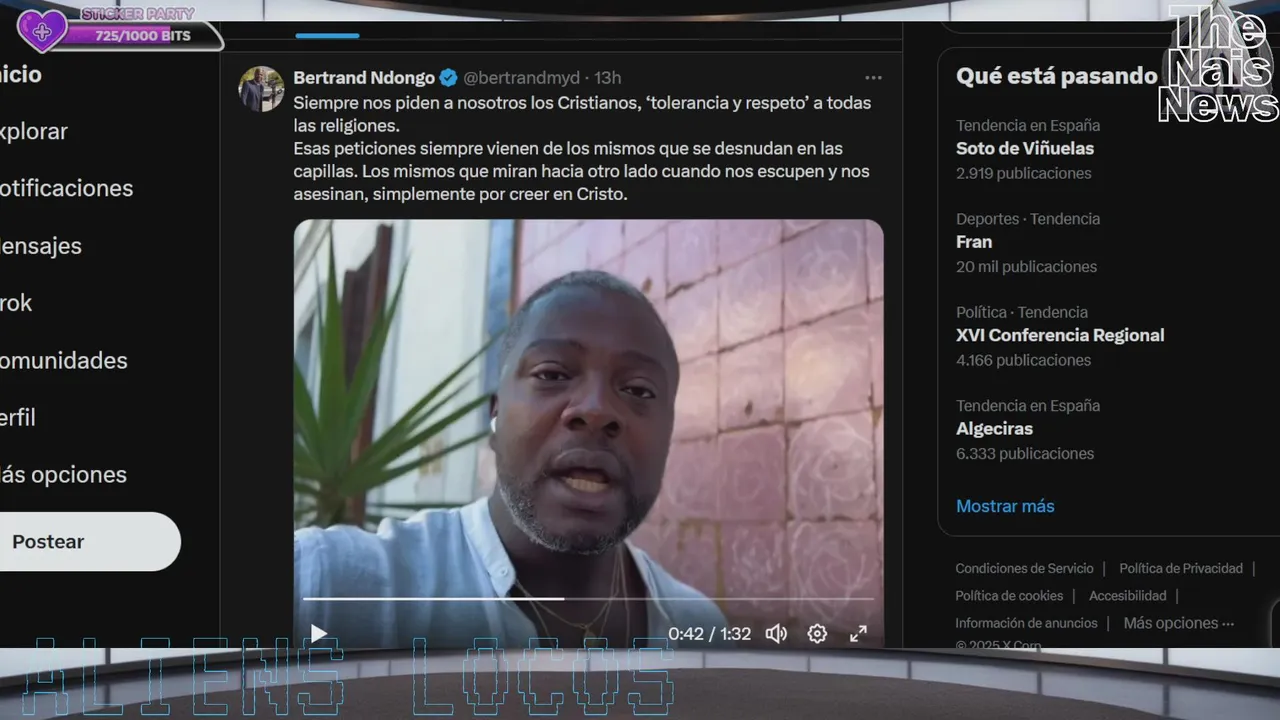This screenshot has width=1280, height=720.
Task: Click the video progress bar
Action: [x=588, y=599]
